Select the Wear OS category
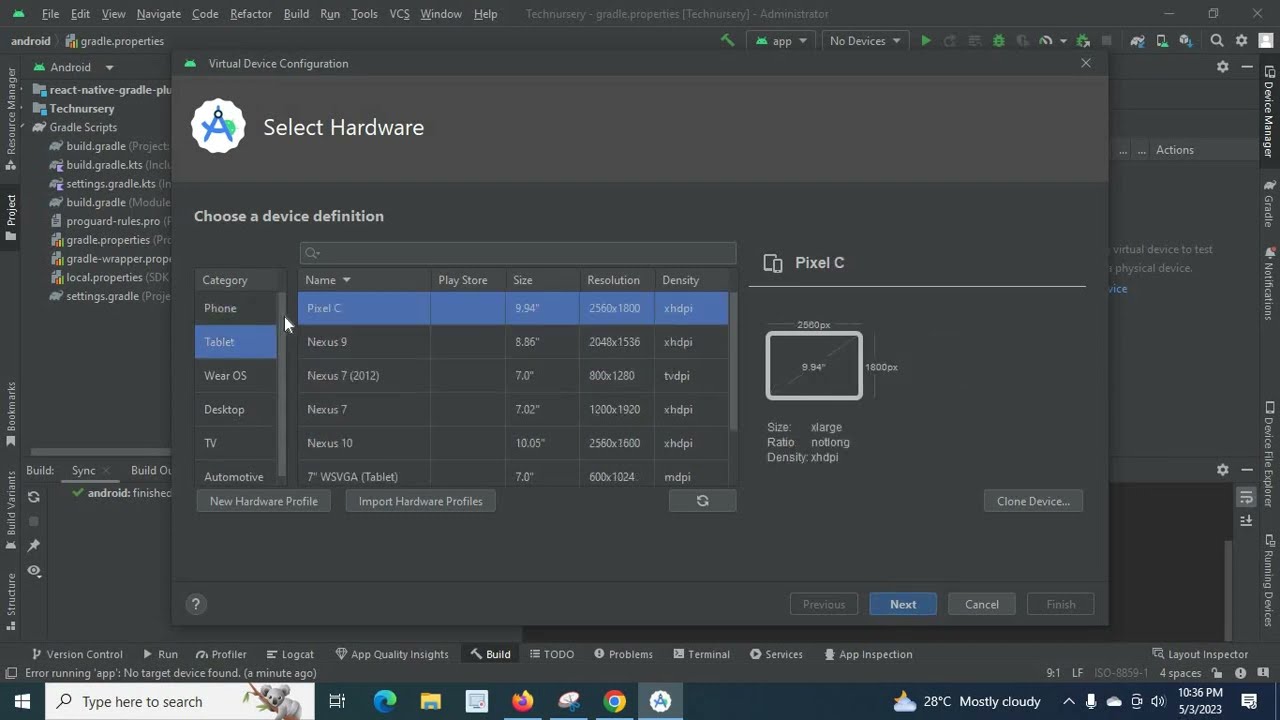The height and width of the screenshot is (720, 1280). pyautogui.click(x=236, y=376)
